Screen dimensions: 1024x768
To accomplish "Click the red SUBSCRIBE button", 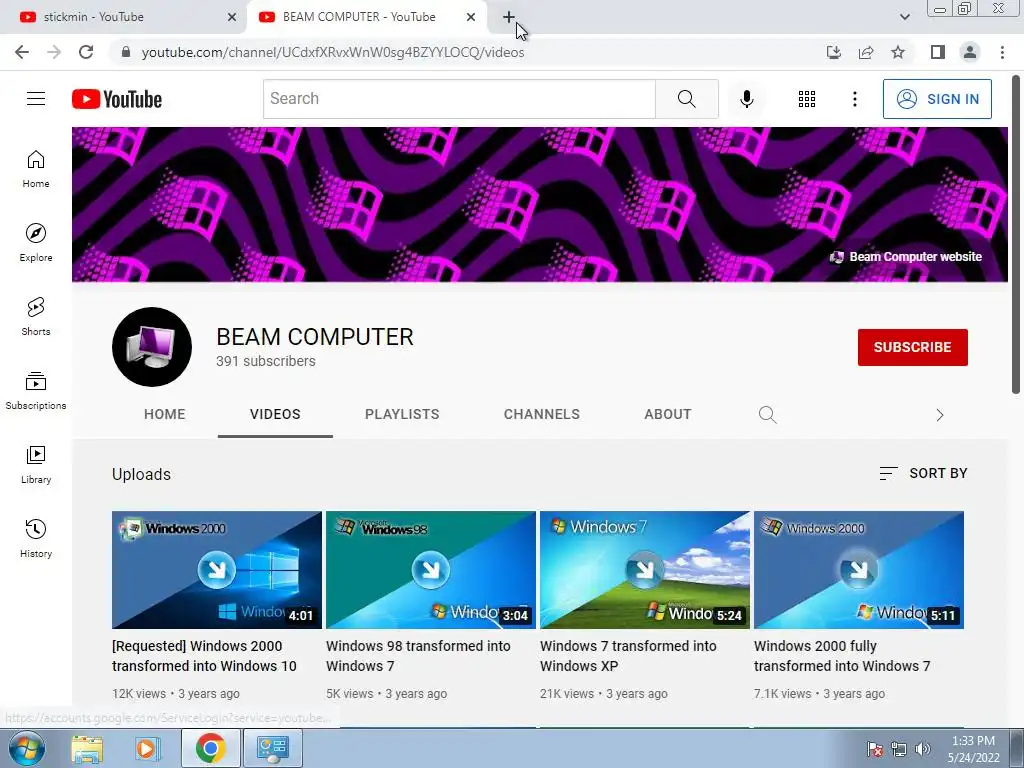I will (x=912, y=347).
